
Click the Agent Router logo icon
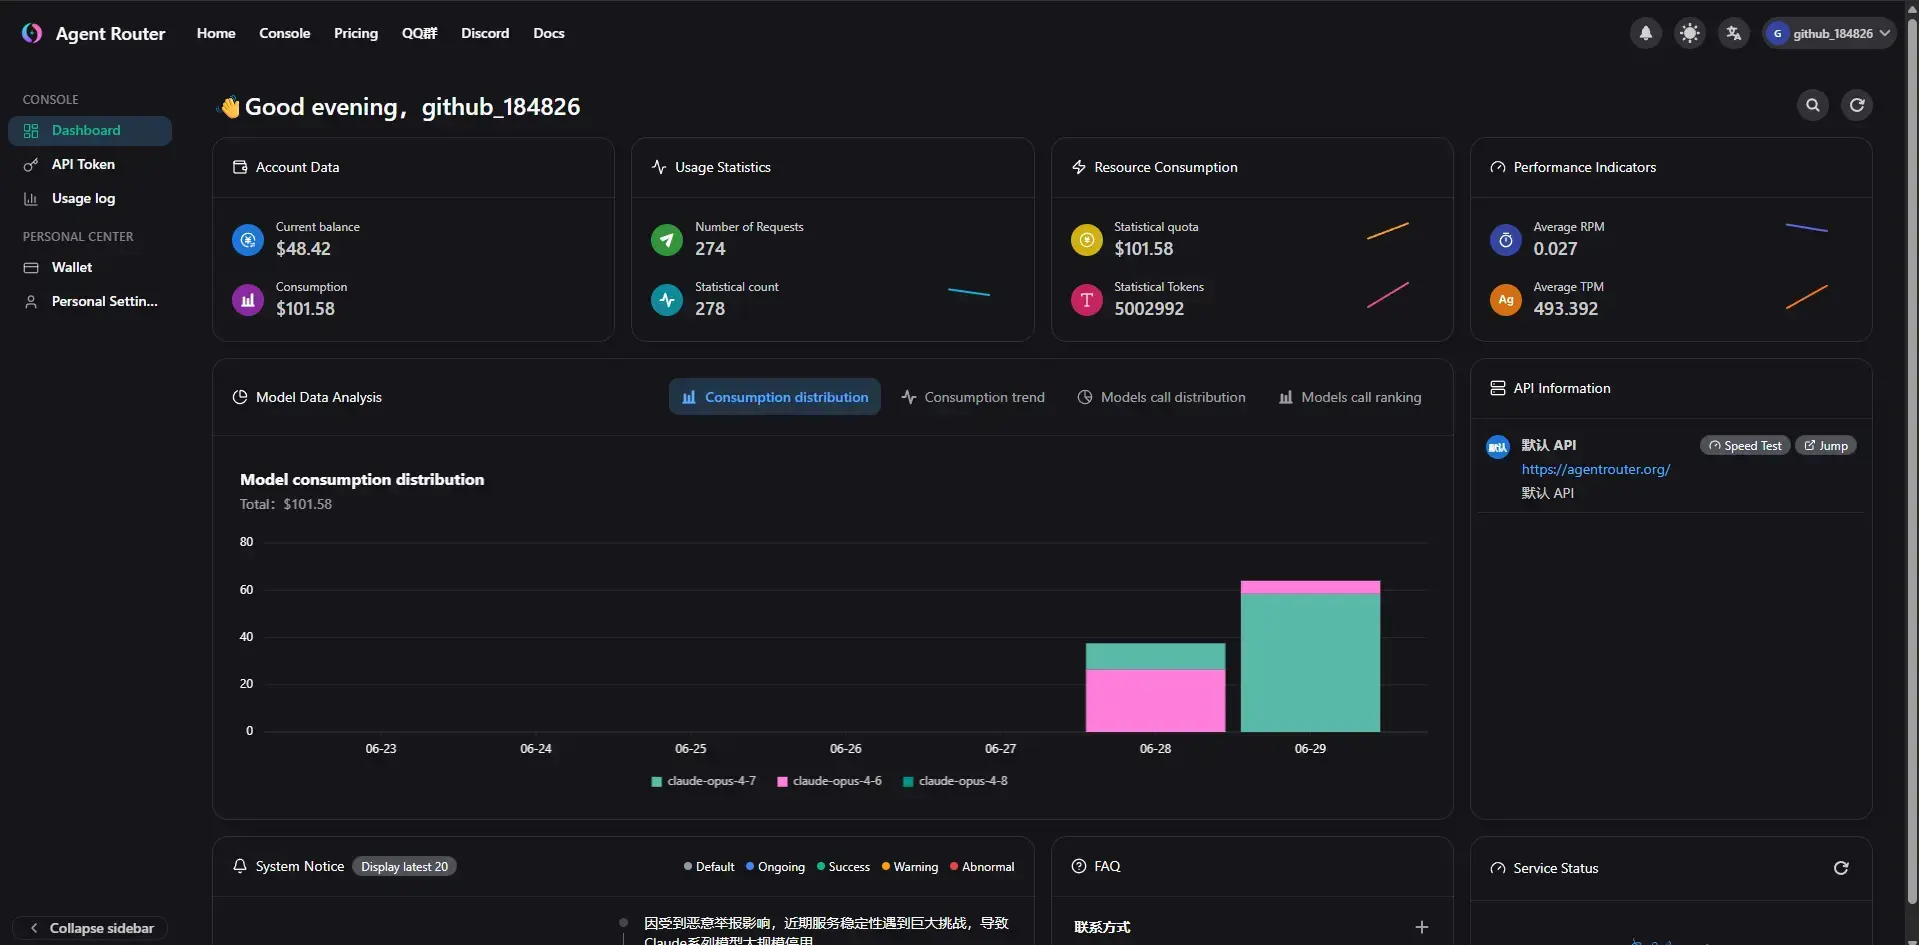pos(32,33)
